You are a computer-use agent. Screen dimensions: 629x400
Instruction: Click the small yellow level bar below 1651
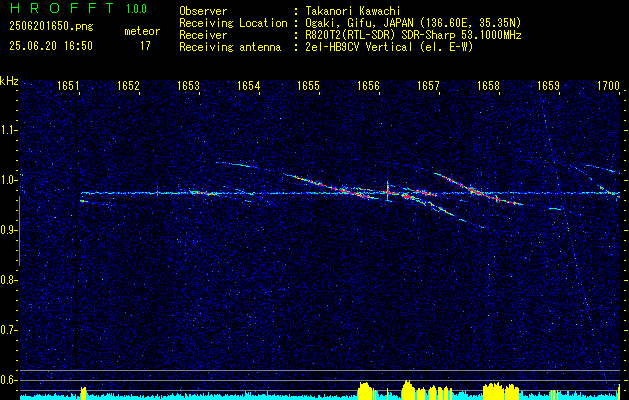[x=83, y=394]
